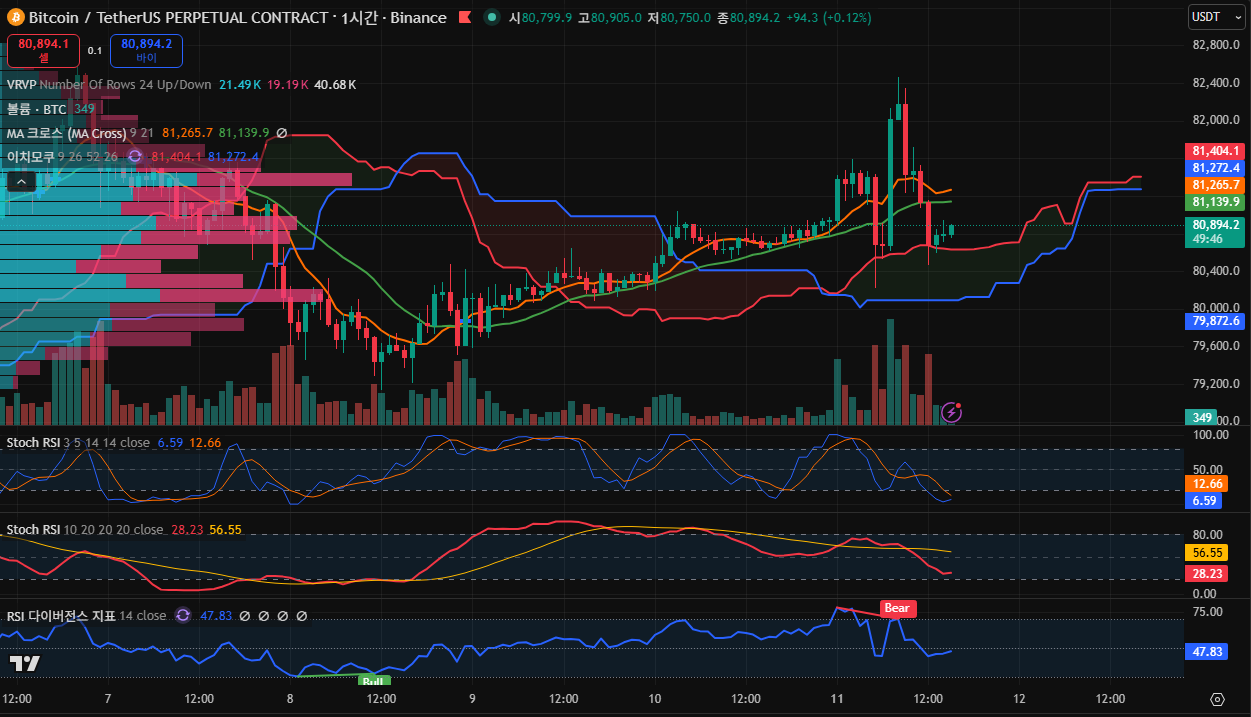Click yellow Stoch RSI label 56.55 on axis
Image resolution: width=1251 pixels, height=717 pixels.
tap(1205, 552)
